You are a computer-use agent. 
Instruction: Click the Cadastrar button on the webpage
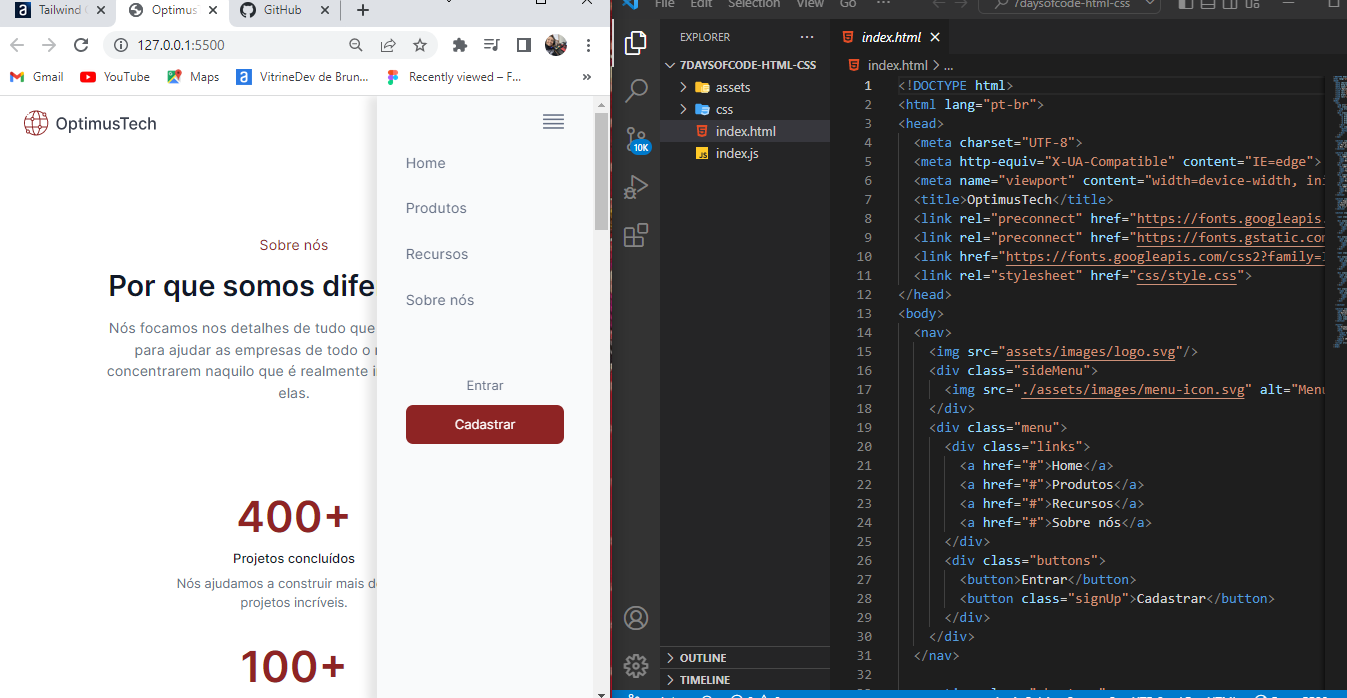click(484, 424)
